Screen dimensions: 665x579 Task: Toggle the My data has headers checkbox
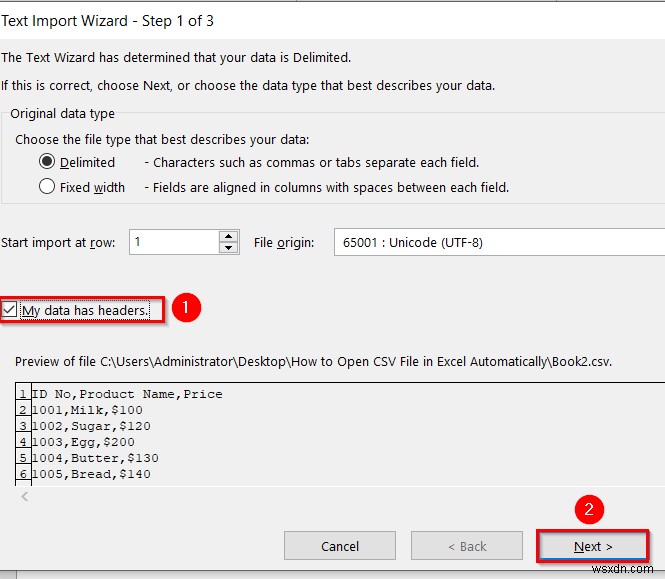(9, 310)
